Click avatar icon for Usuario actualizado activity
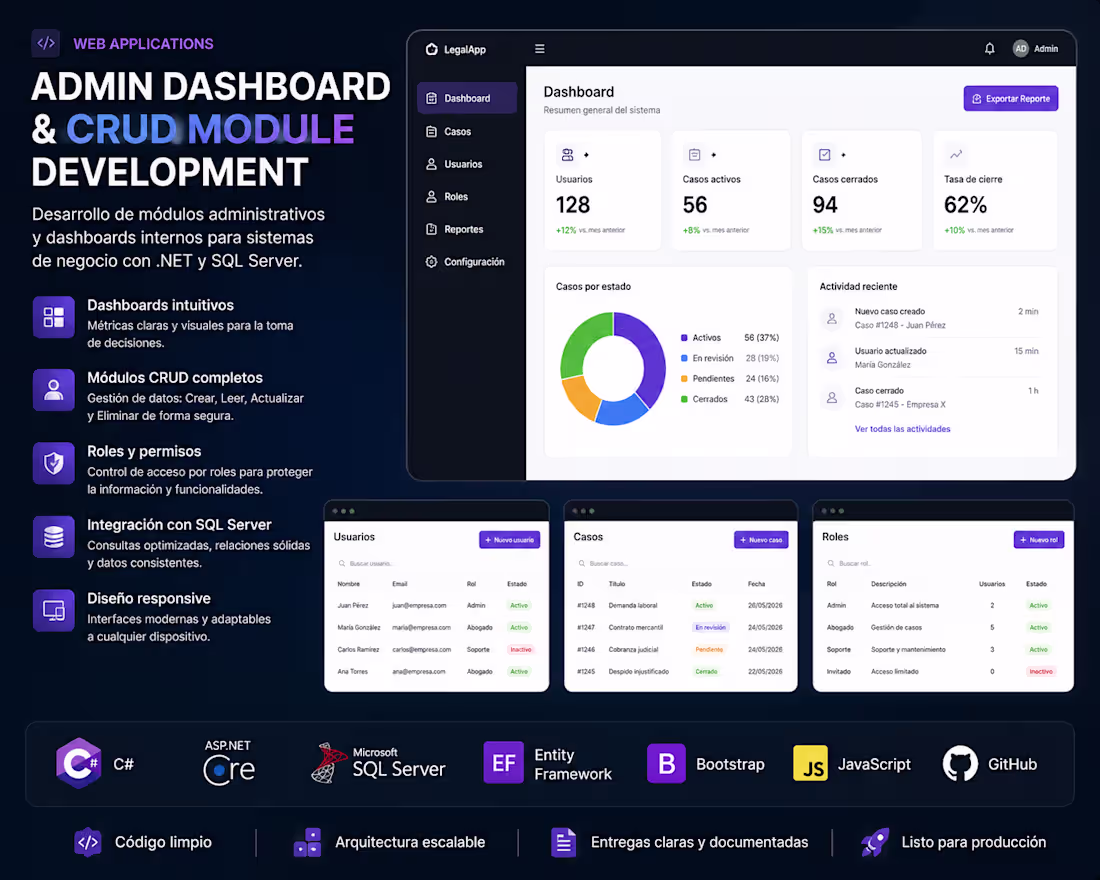The height and width of the screenshot is (880, 1100). tap(831, 358)
